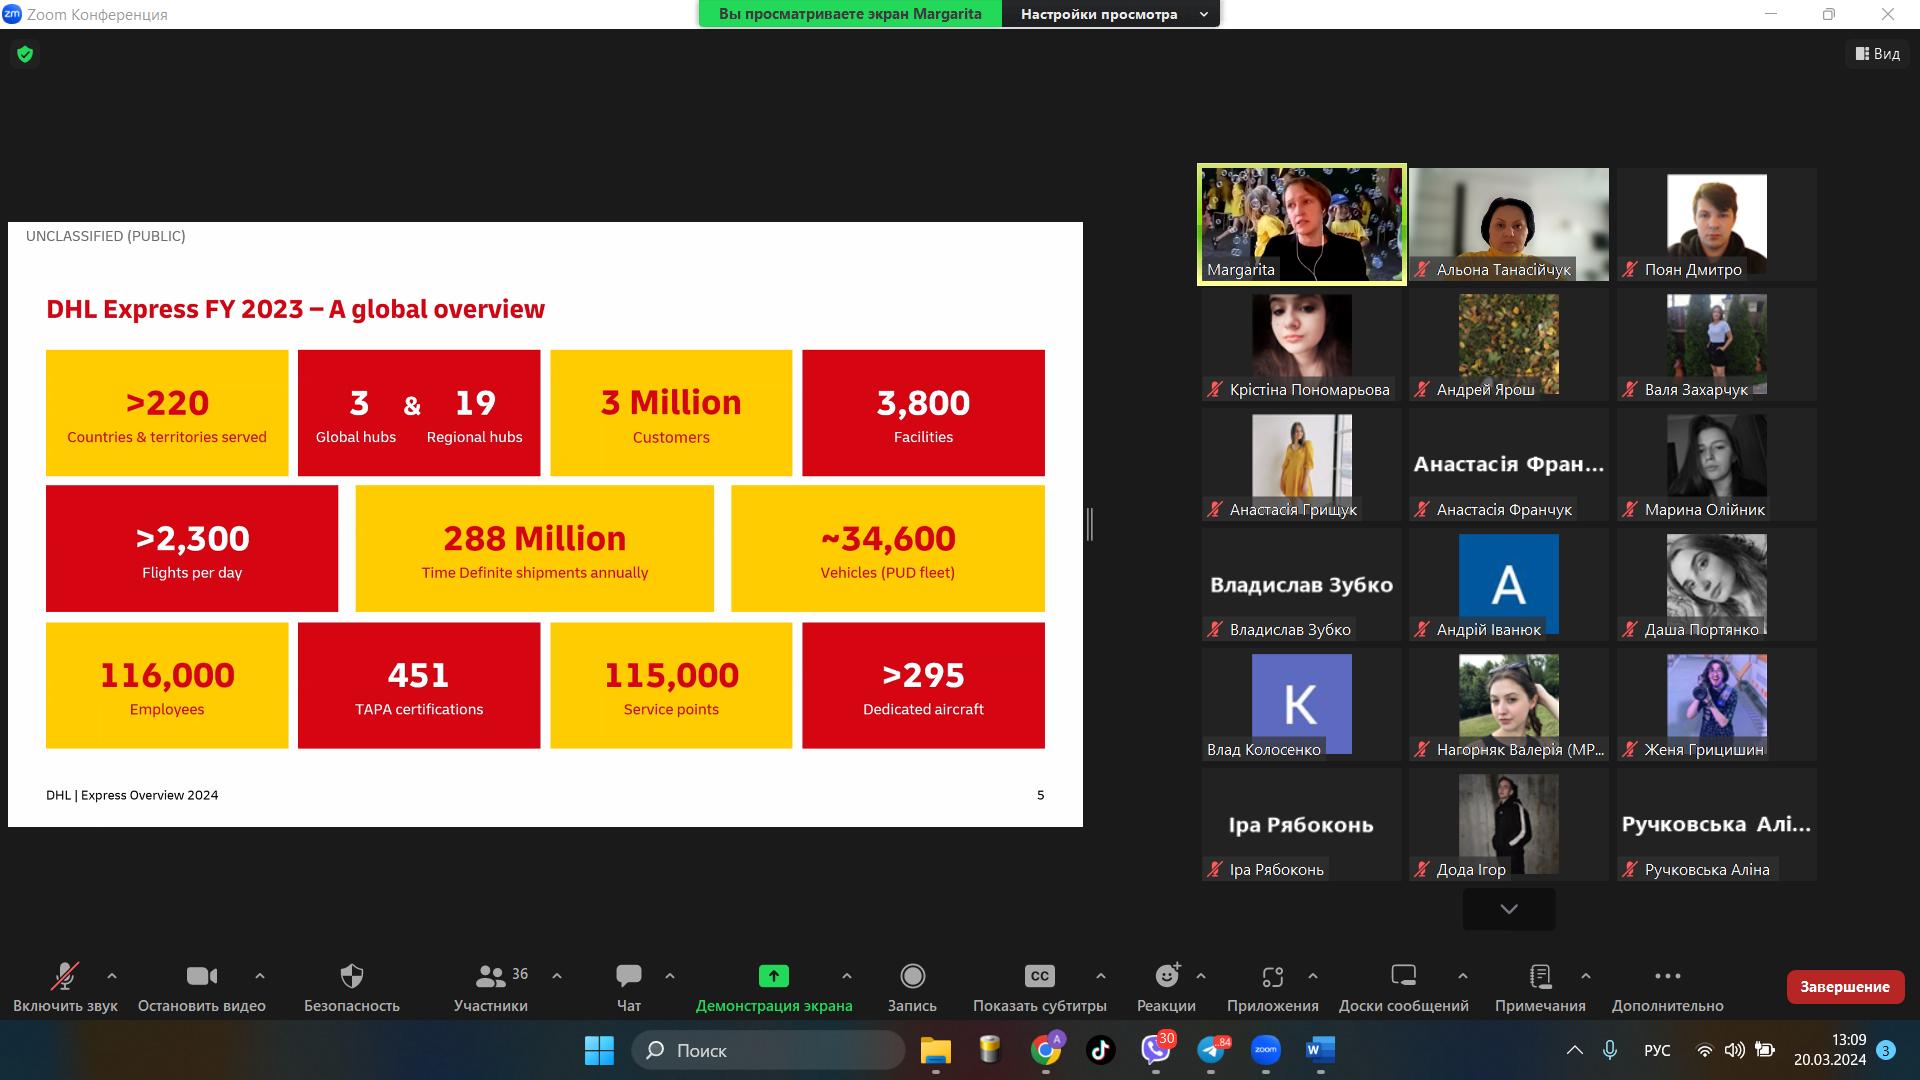
Task: Start recording with the Record icon
Action: coord(912,976)
